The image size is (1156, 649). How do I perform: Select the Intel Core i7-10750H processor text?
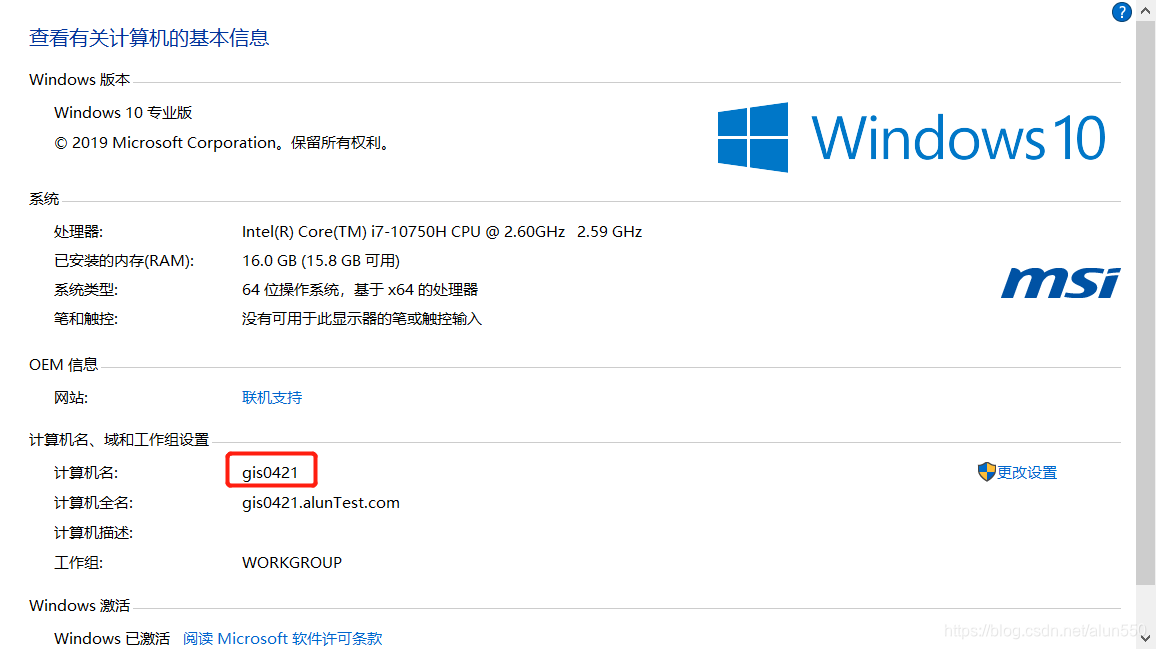[x=442, y=232]
